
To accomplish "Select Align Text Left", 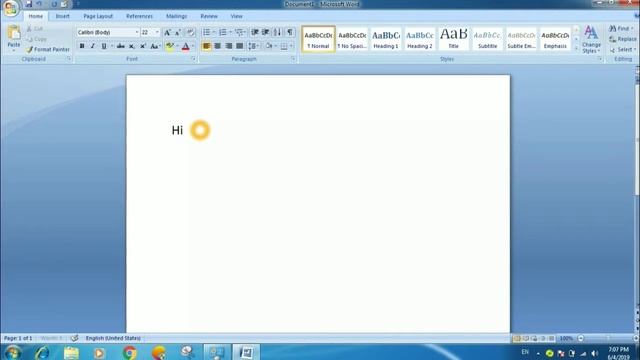I will 207,46.
